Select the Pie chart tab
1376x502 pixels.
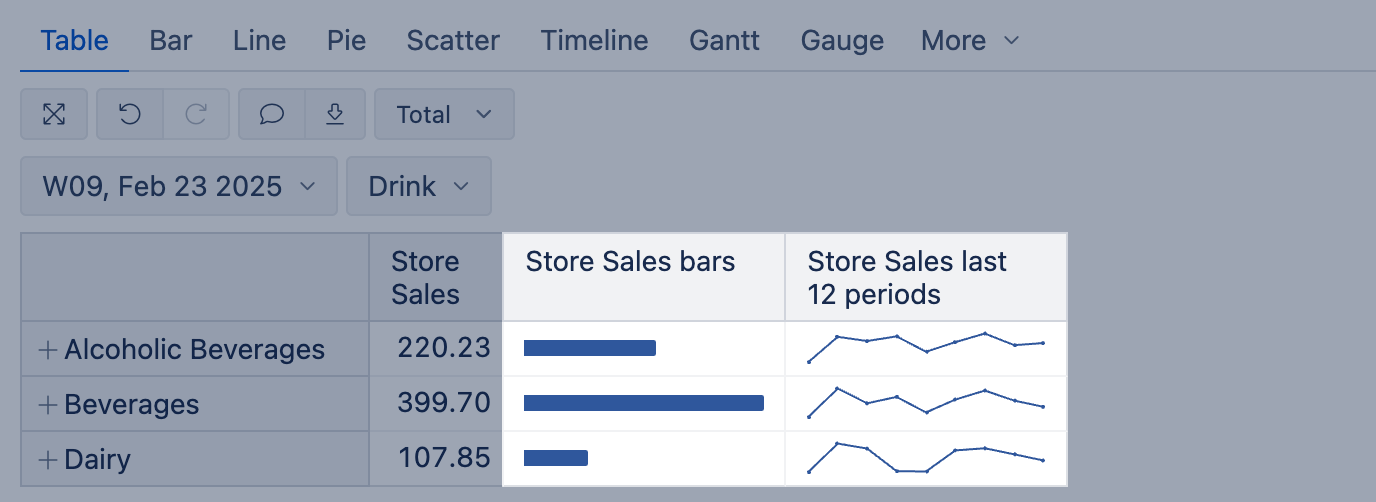346,41
